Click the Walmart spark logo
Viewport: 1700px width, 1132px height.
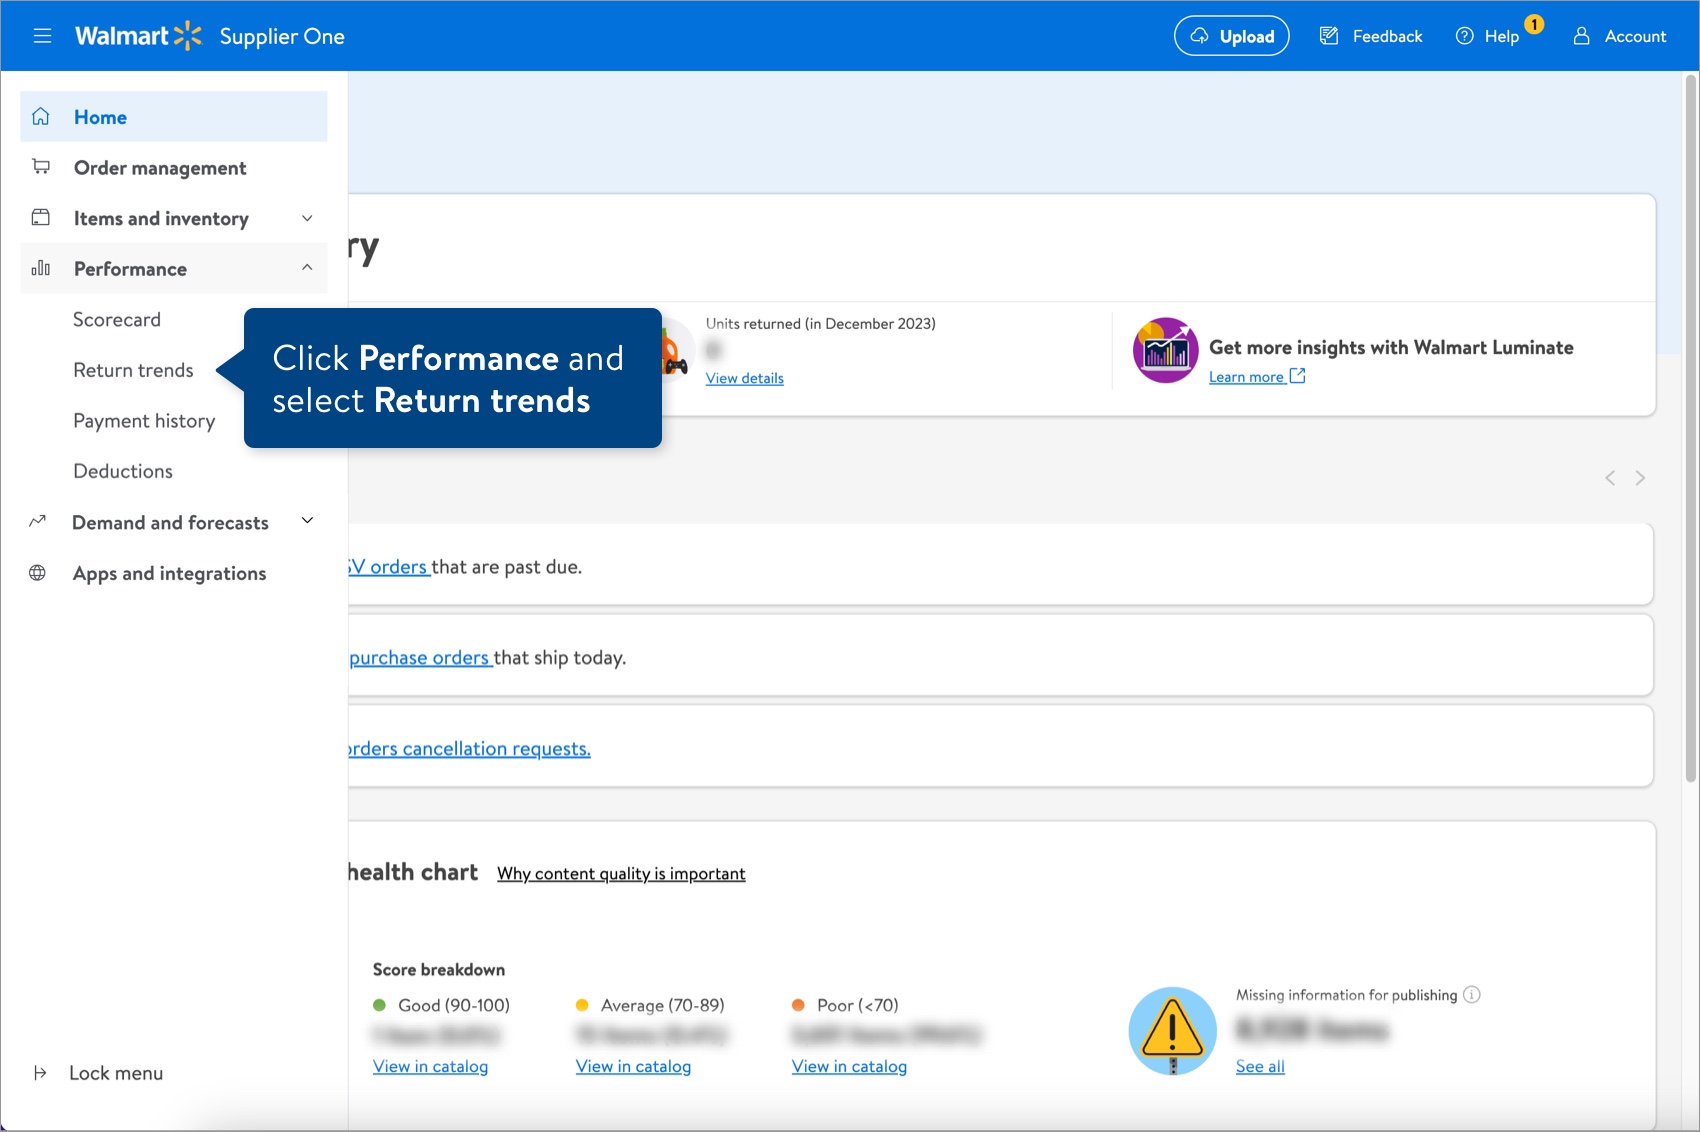click(187, 36)
